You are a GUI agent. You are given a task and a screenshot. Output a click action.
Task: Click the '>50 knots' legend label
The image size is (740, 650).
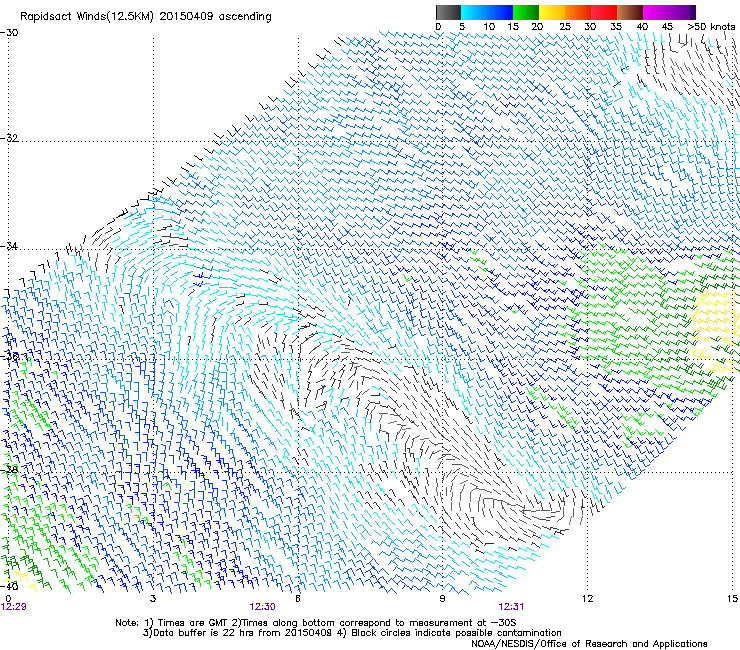[x=711, y=26]
